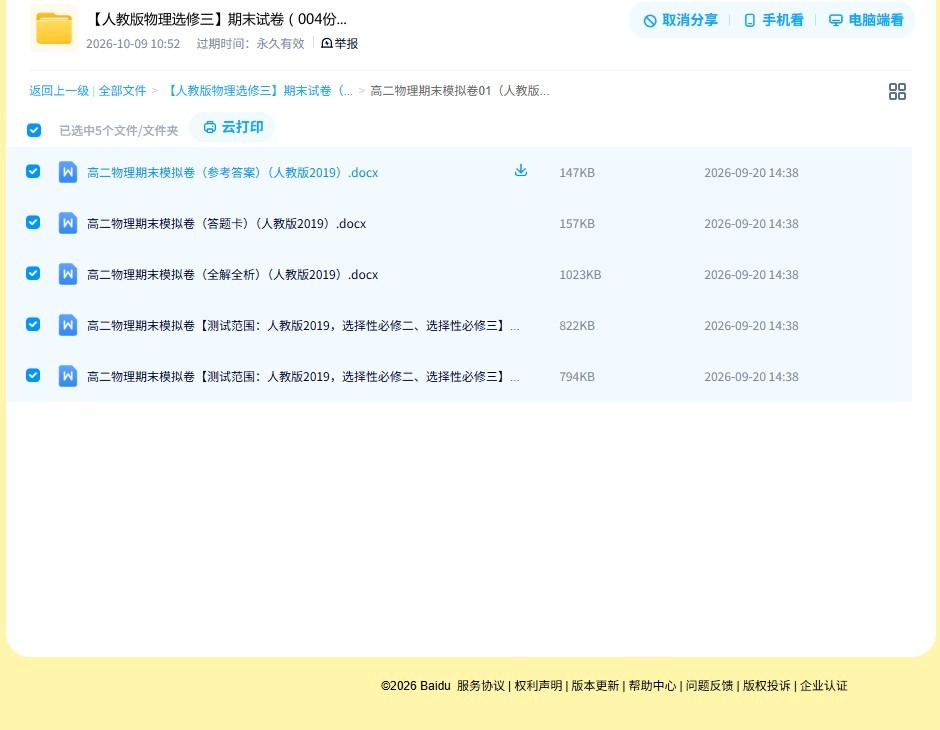Click the current folder breadcrumb 高二物理期末模拟卷01
Image resolution: width=940 pixels, height=730 pixels.
tap(460, 91)
